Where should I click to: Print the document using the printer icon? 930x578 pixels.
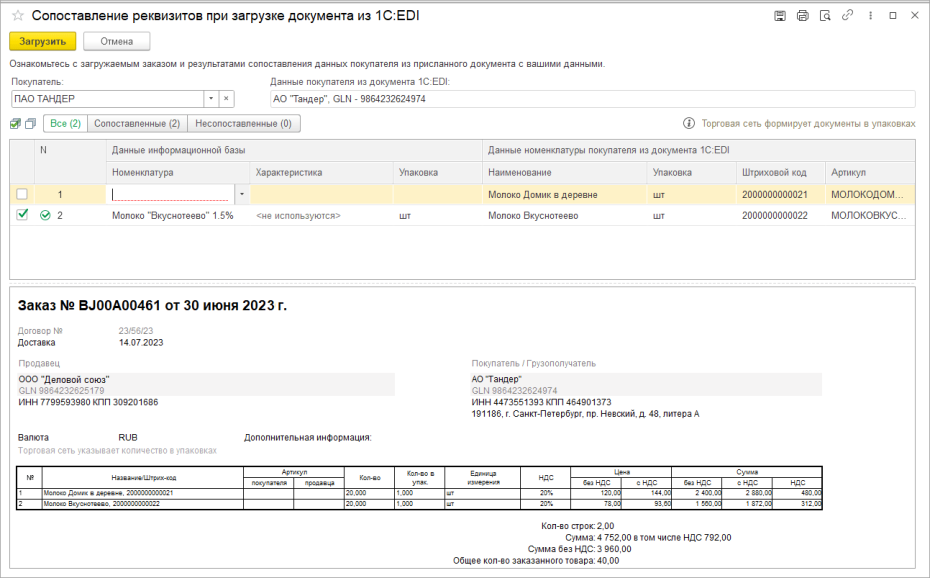click(x=802, y=16)
